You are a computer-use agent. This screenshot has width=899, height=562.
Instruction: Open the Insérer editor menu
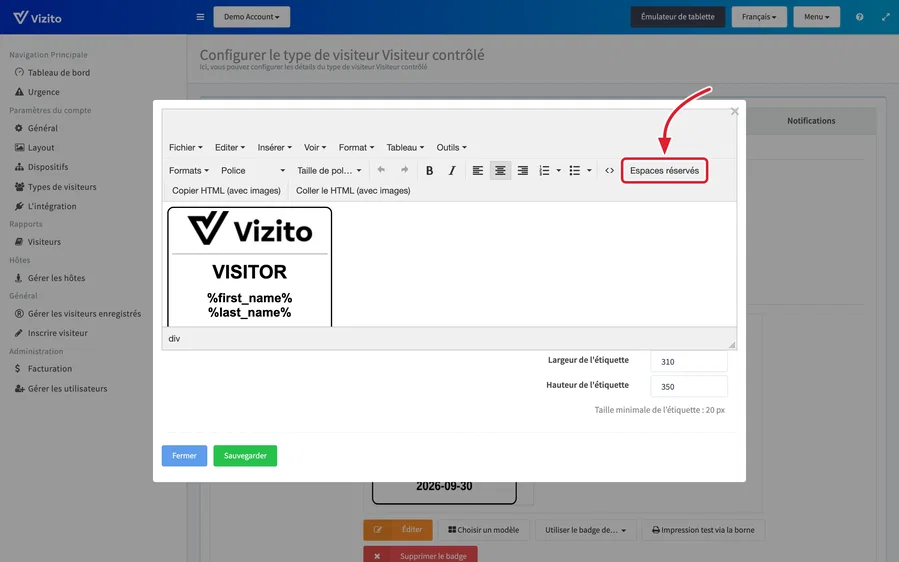(275, 147)
